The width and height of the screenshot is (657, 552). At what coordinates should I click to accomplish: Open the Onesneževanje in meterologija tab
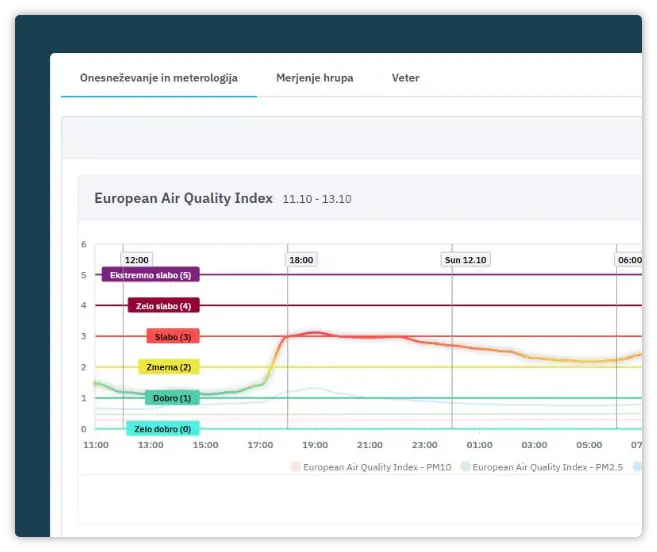pyautogui.click(x=158, y=78)
